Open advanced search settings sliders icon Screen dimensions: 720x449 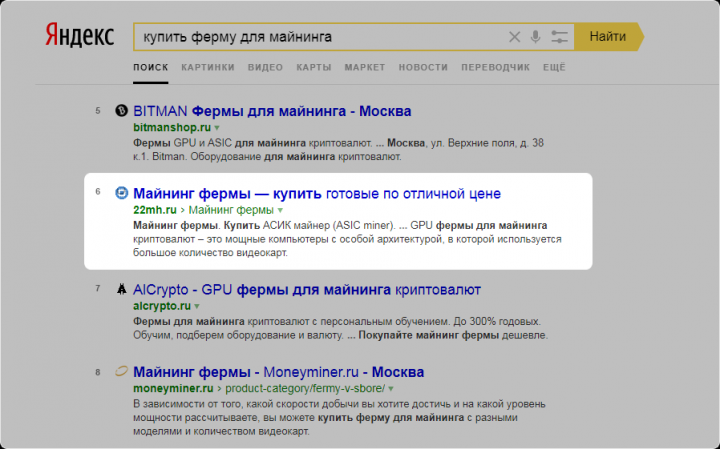(x=559, y=37)
